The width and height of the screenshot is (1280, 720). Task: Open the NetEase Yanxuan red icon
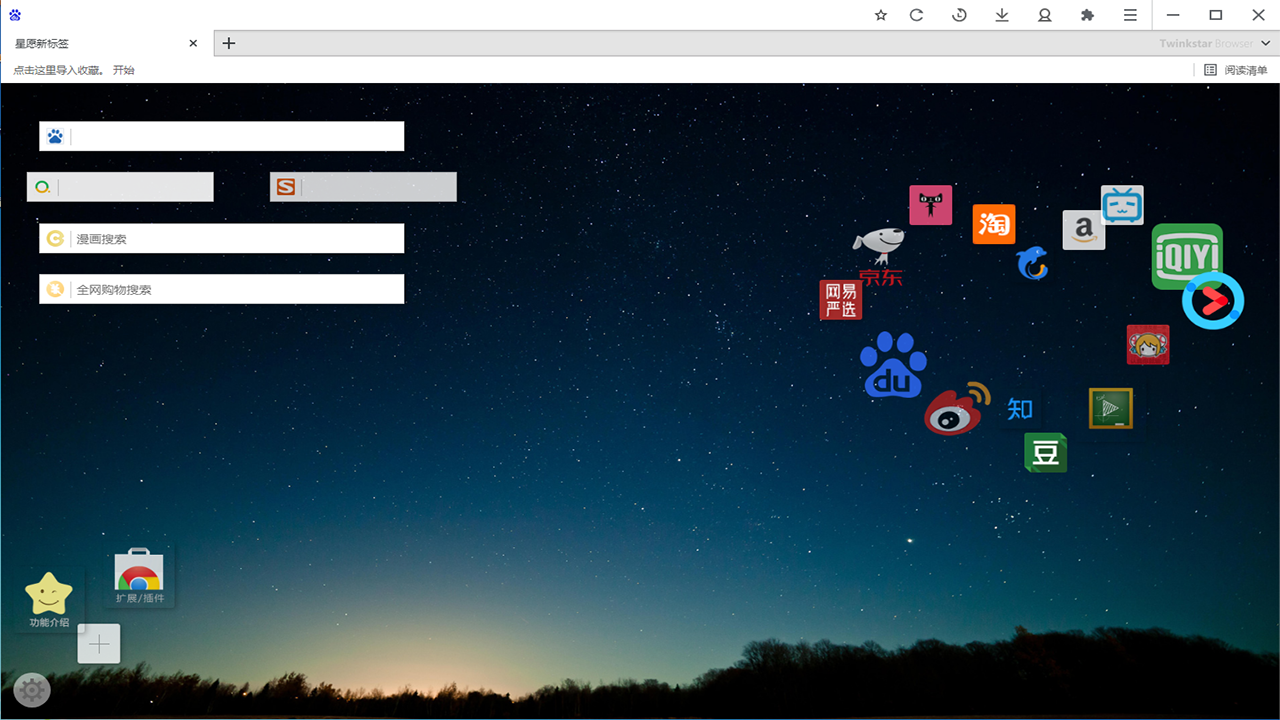[840, 300]
